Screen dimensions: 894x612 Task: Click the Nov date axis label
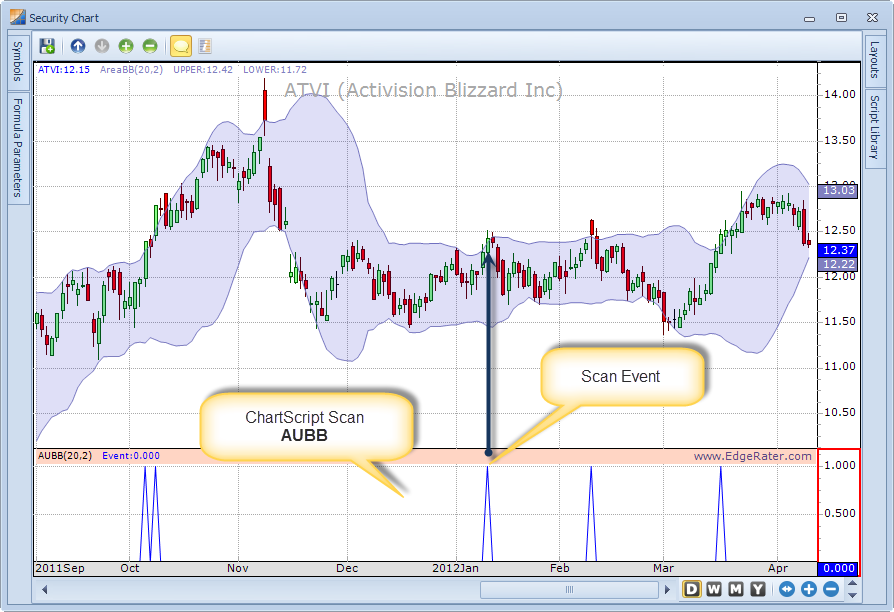238,569
